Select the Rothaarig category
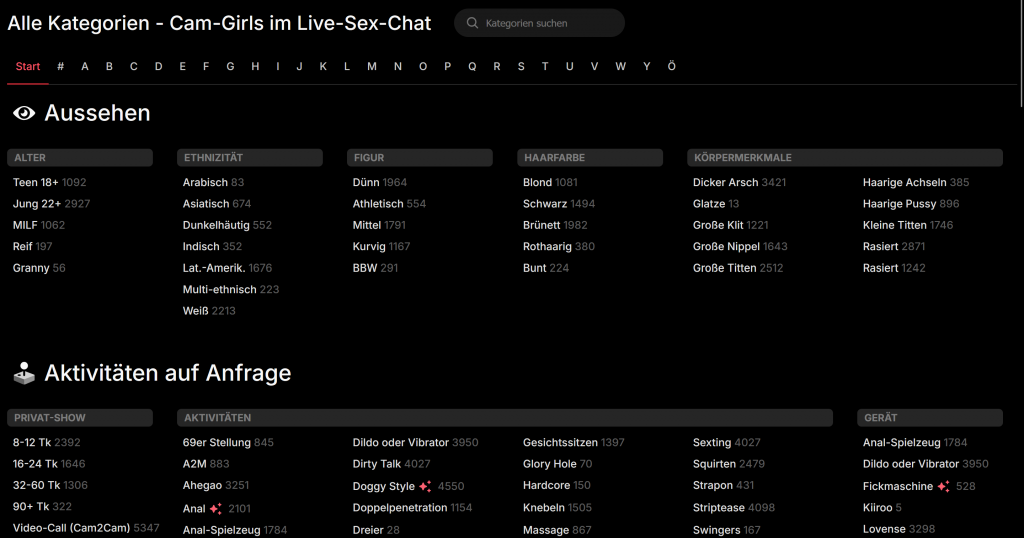 point(547,247)
